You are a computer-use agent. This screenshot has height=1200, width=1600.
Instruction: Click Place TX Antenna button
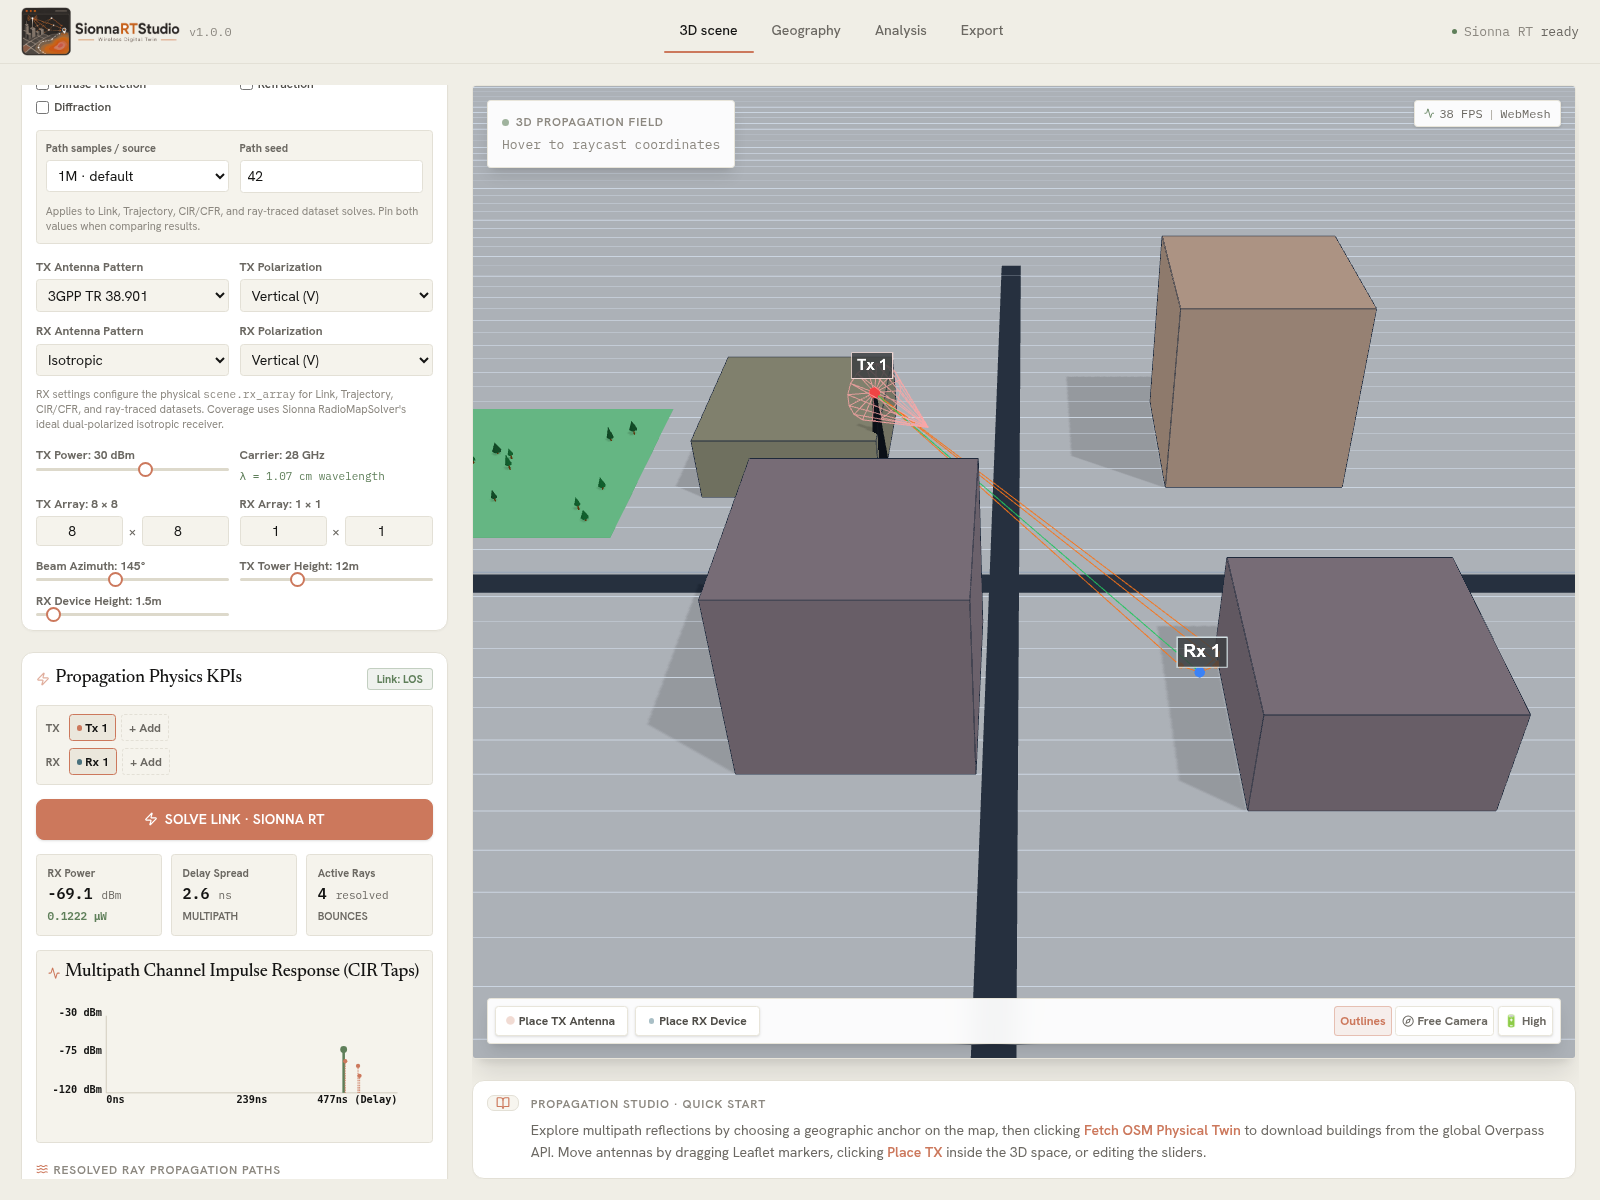[561, 1021]
